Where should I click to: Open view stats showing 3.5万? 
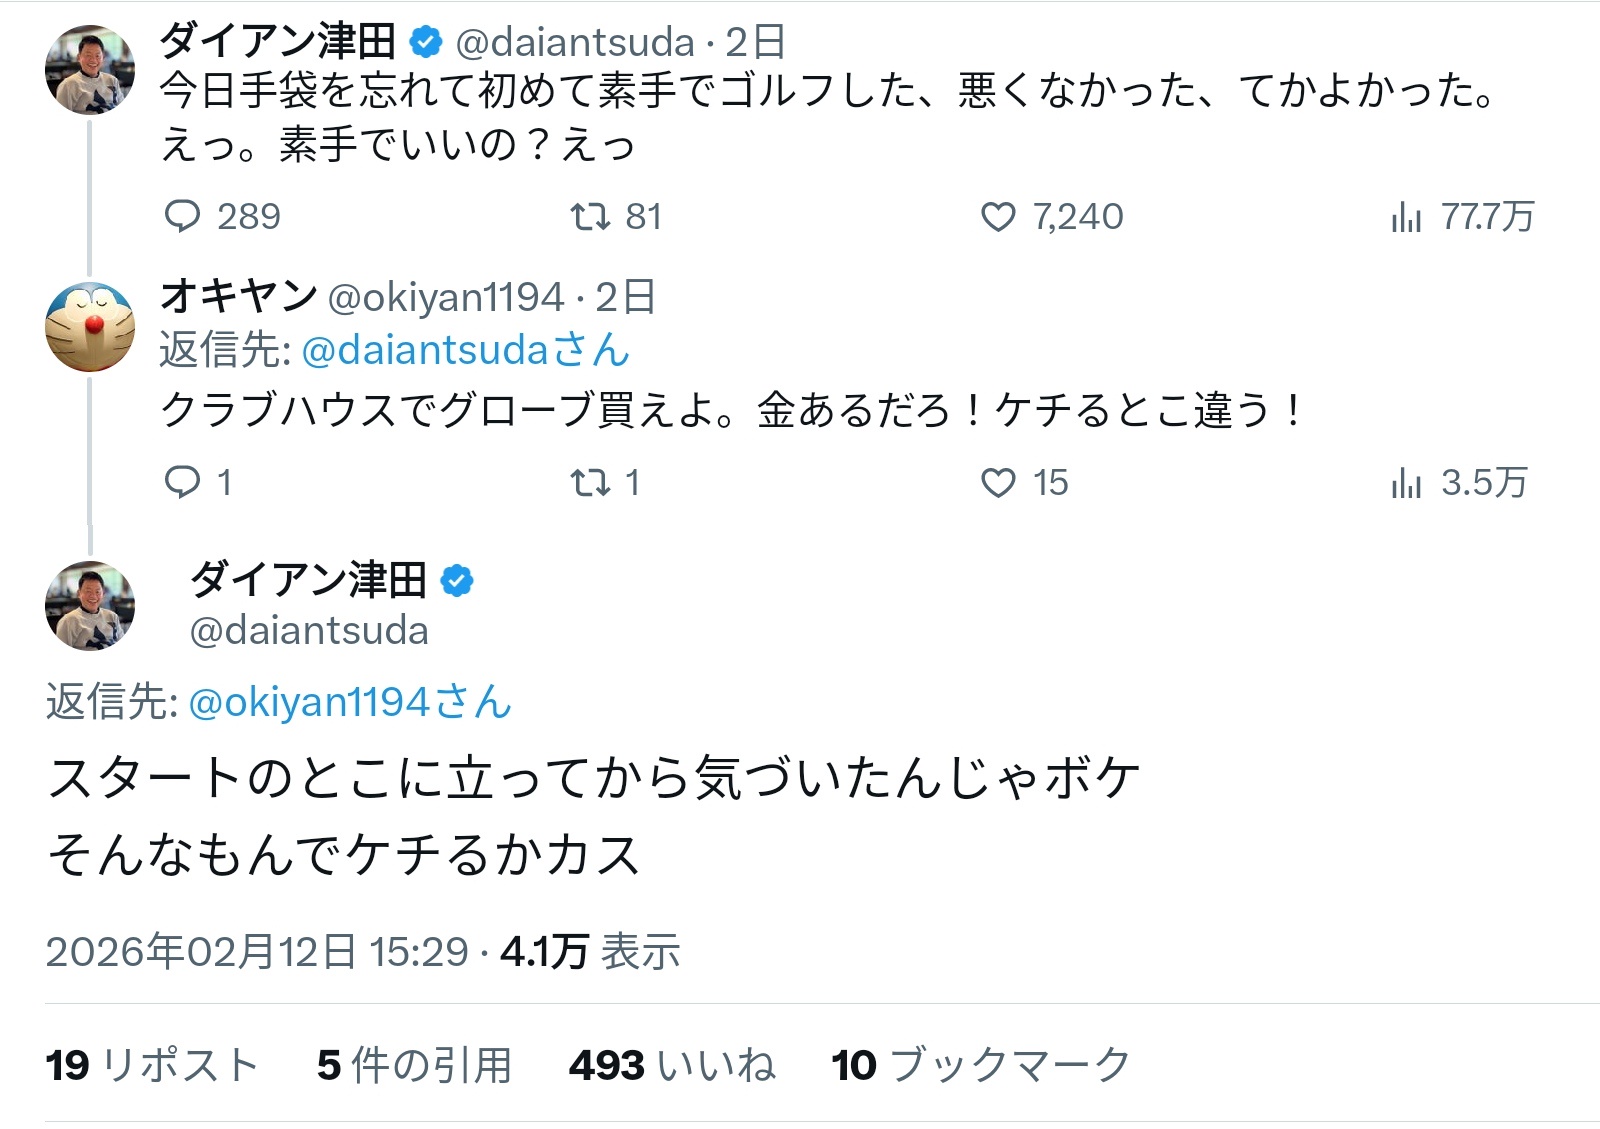point(1406,482)
